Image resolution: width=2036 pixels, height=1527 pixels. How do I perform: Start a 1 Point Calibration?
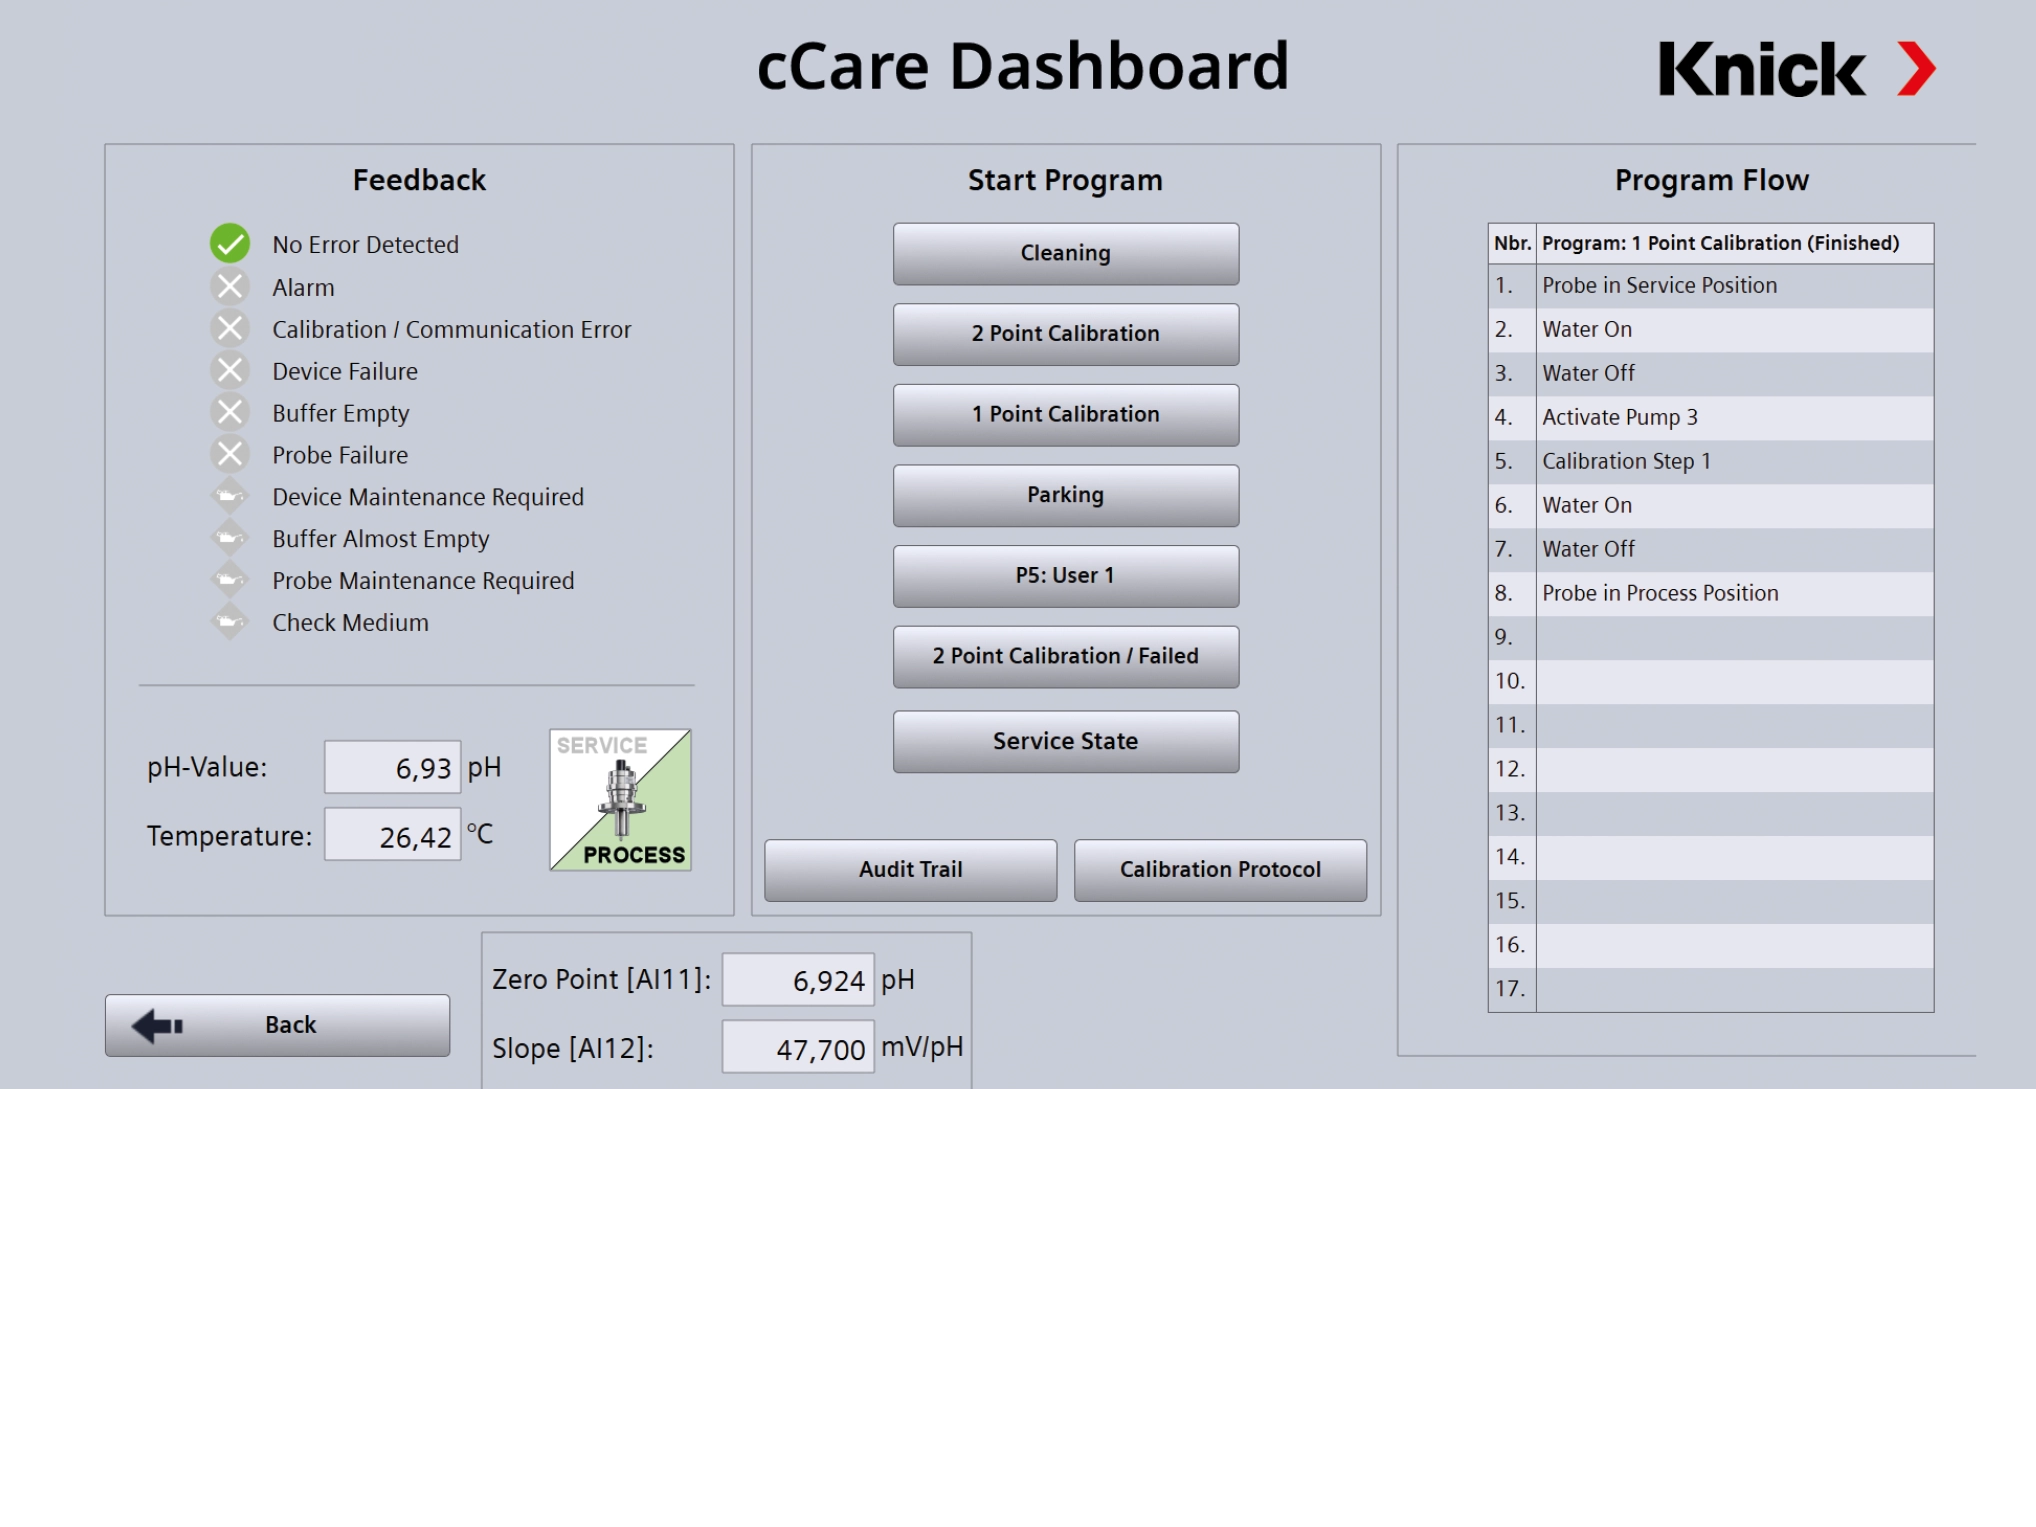[1064, 414]
